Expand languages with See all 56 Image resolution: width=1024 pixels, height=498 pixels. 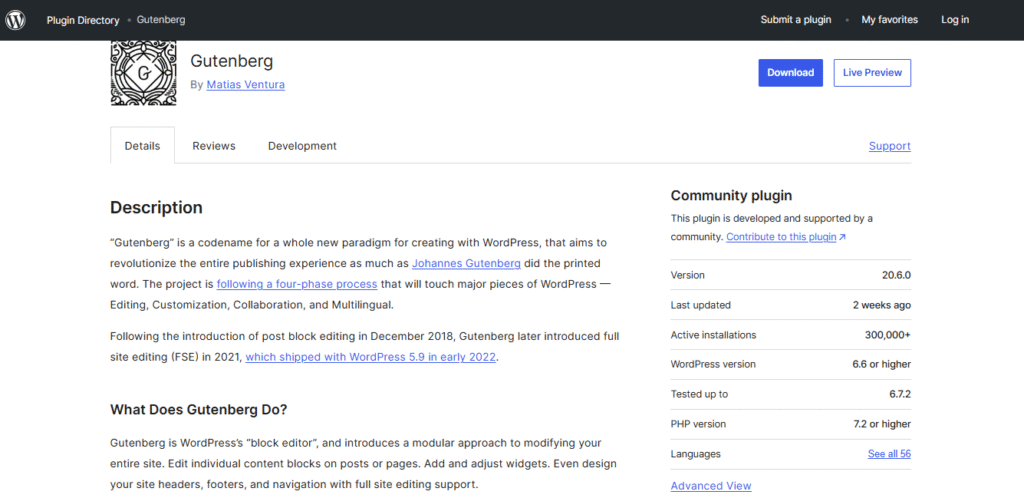889,454
